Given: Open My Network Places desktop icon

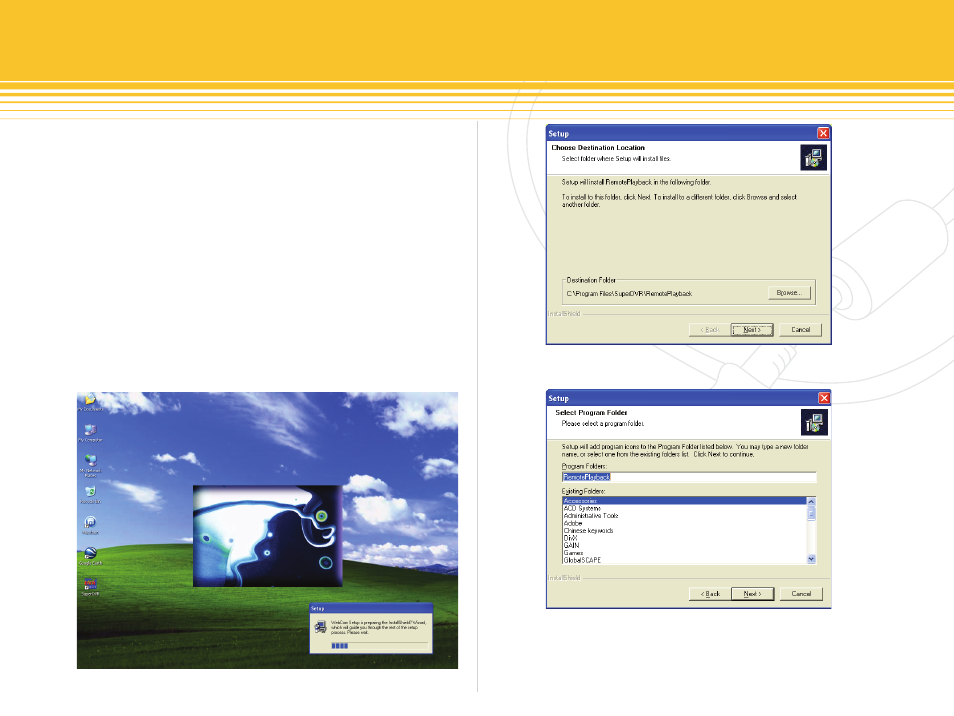Looking at the screenshot, I should [90, 464].
